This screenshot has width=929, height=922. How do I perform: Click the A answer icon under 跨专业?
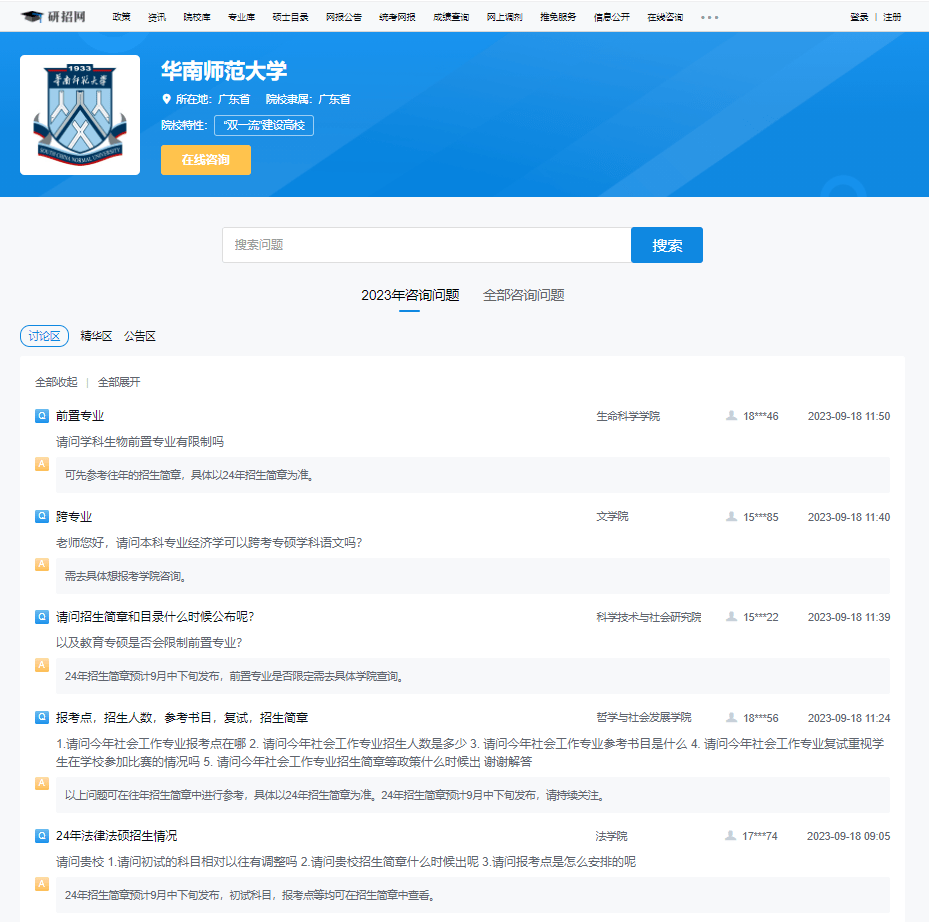coord(40,565)
